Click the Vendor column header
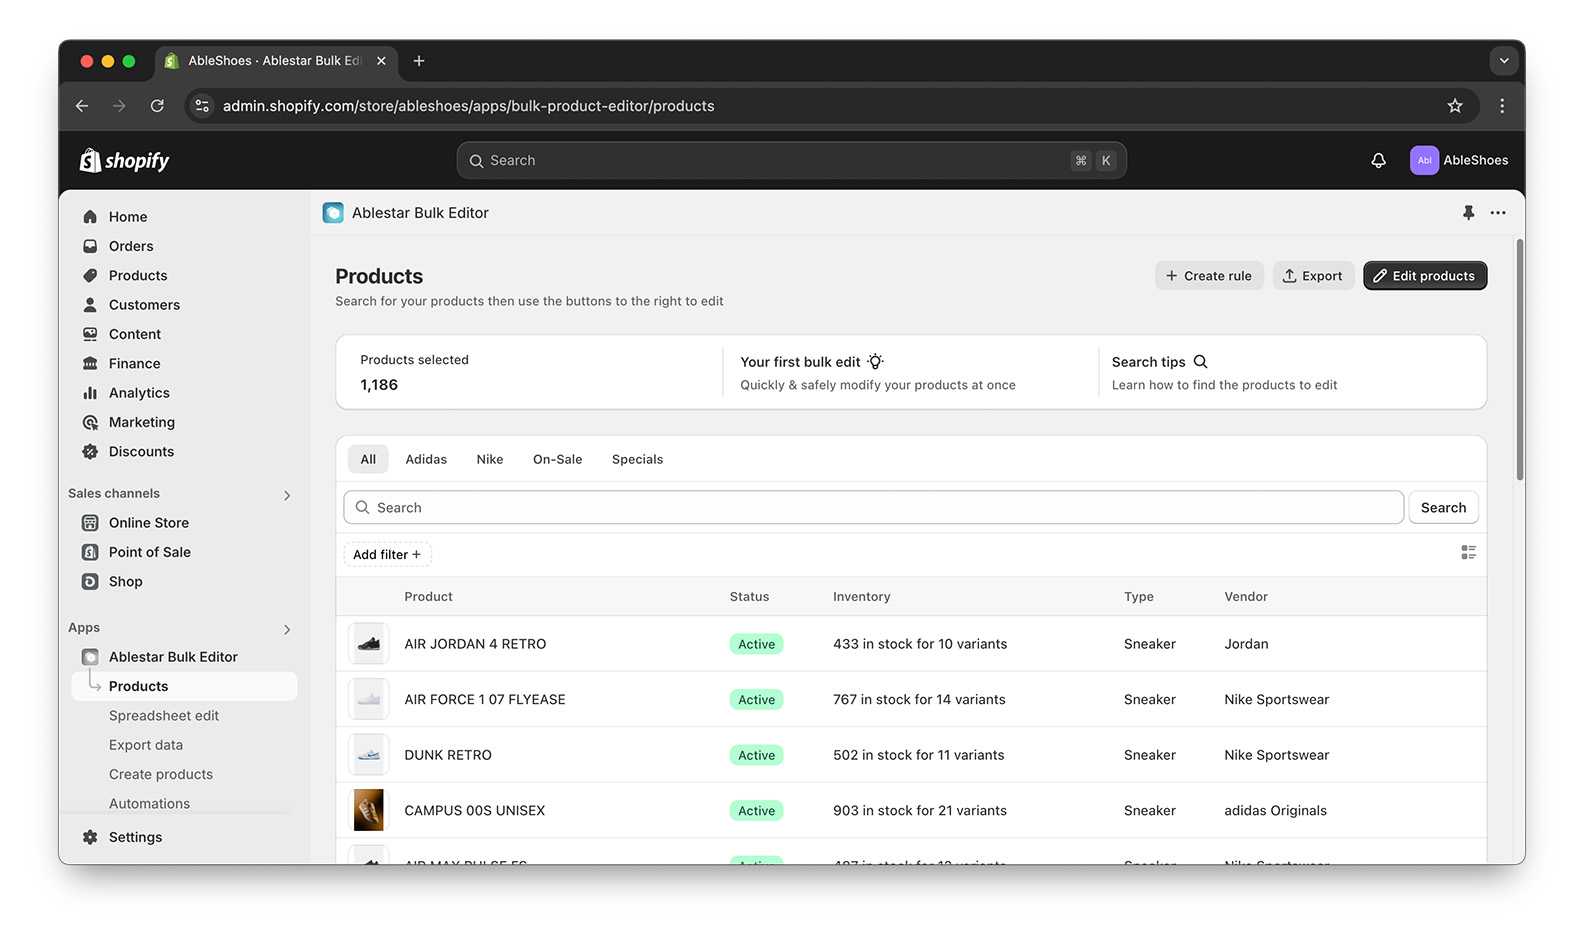This screenshot has width=1584, height=942. pos(1245,597)
